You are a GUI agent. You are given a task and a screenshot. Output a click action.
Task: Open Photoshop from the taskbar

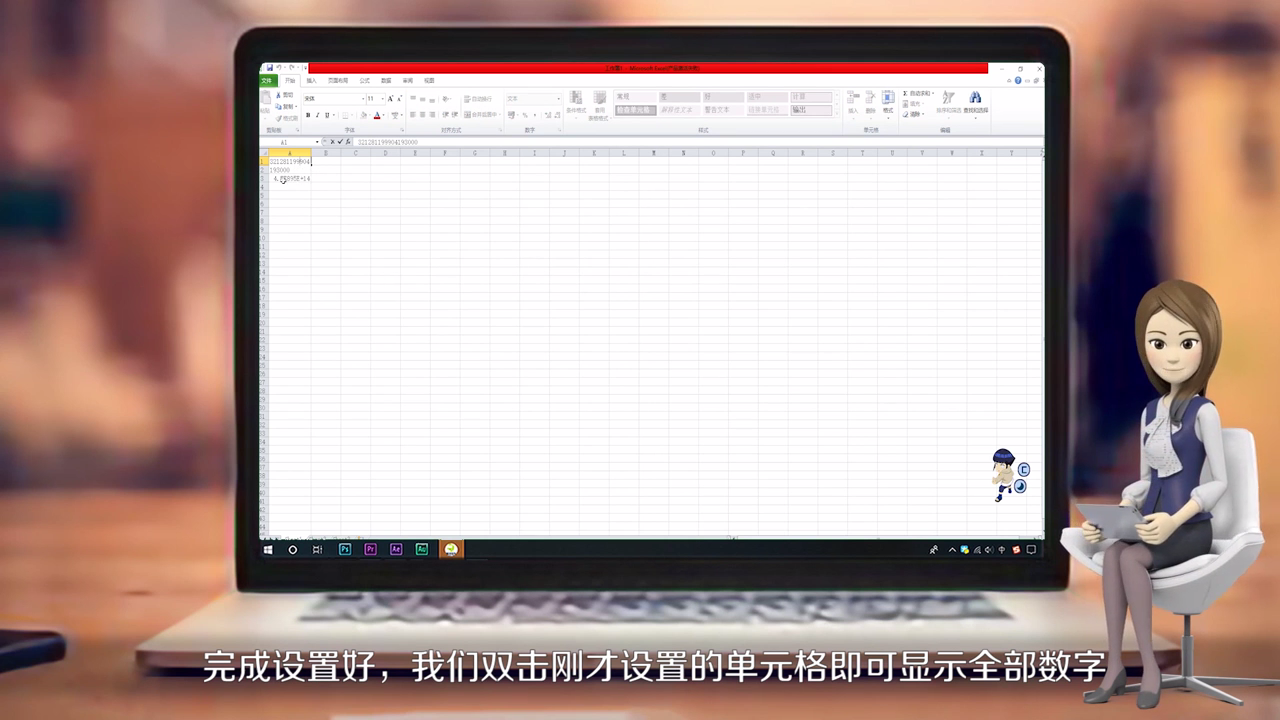click(x=345, y=549)
